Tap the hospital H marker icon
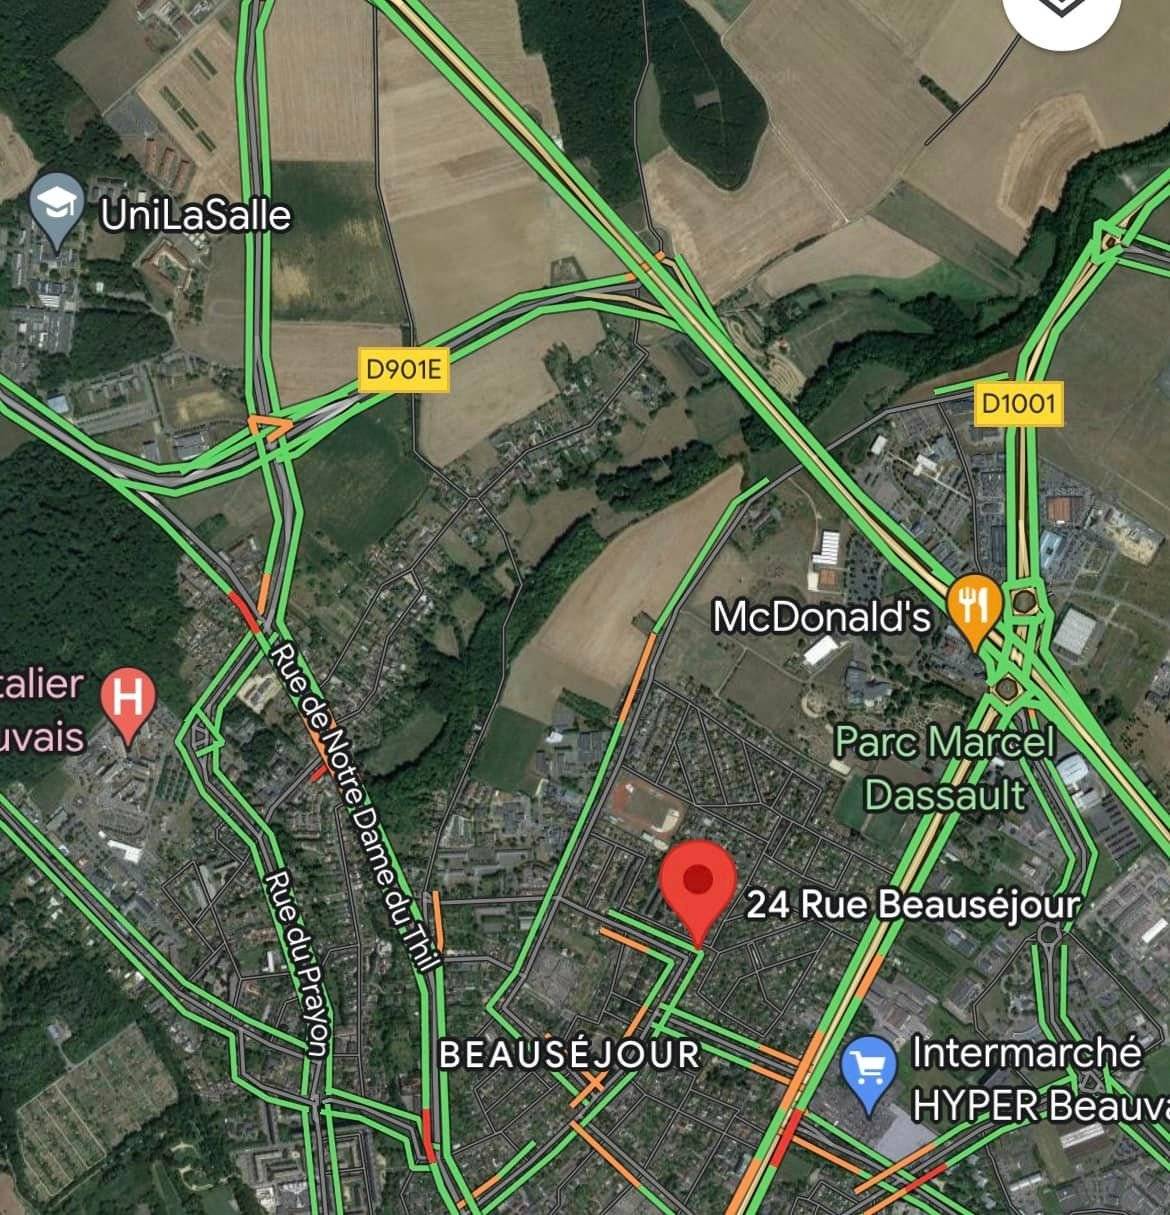 pos(127,704)
